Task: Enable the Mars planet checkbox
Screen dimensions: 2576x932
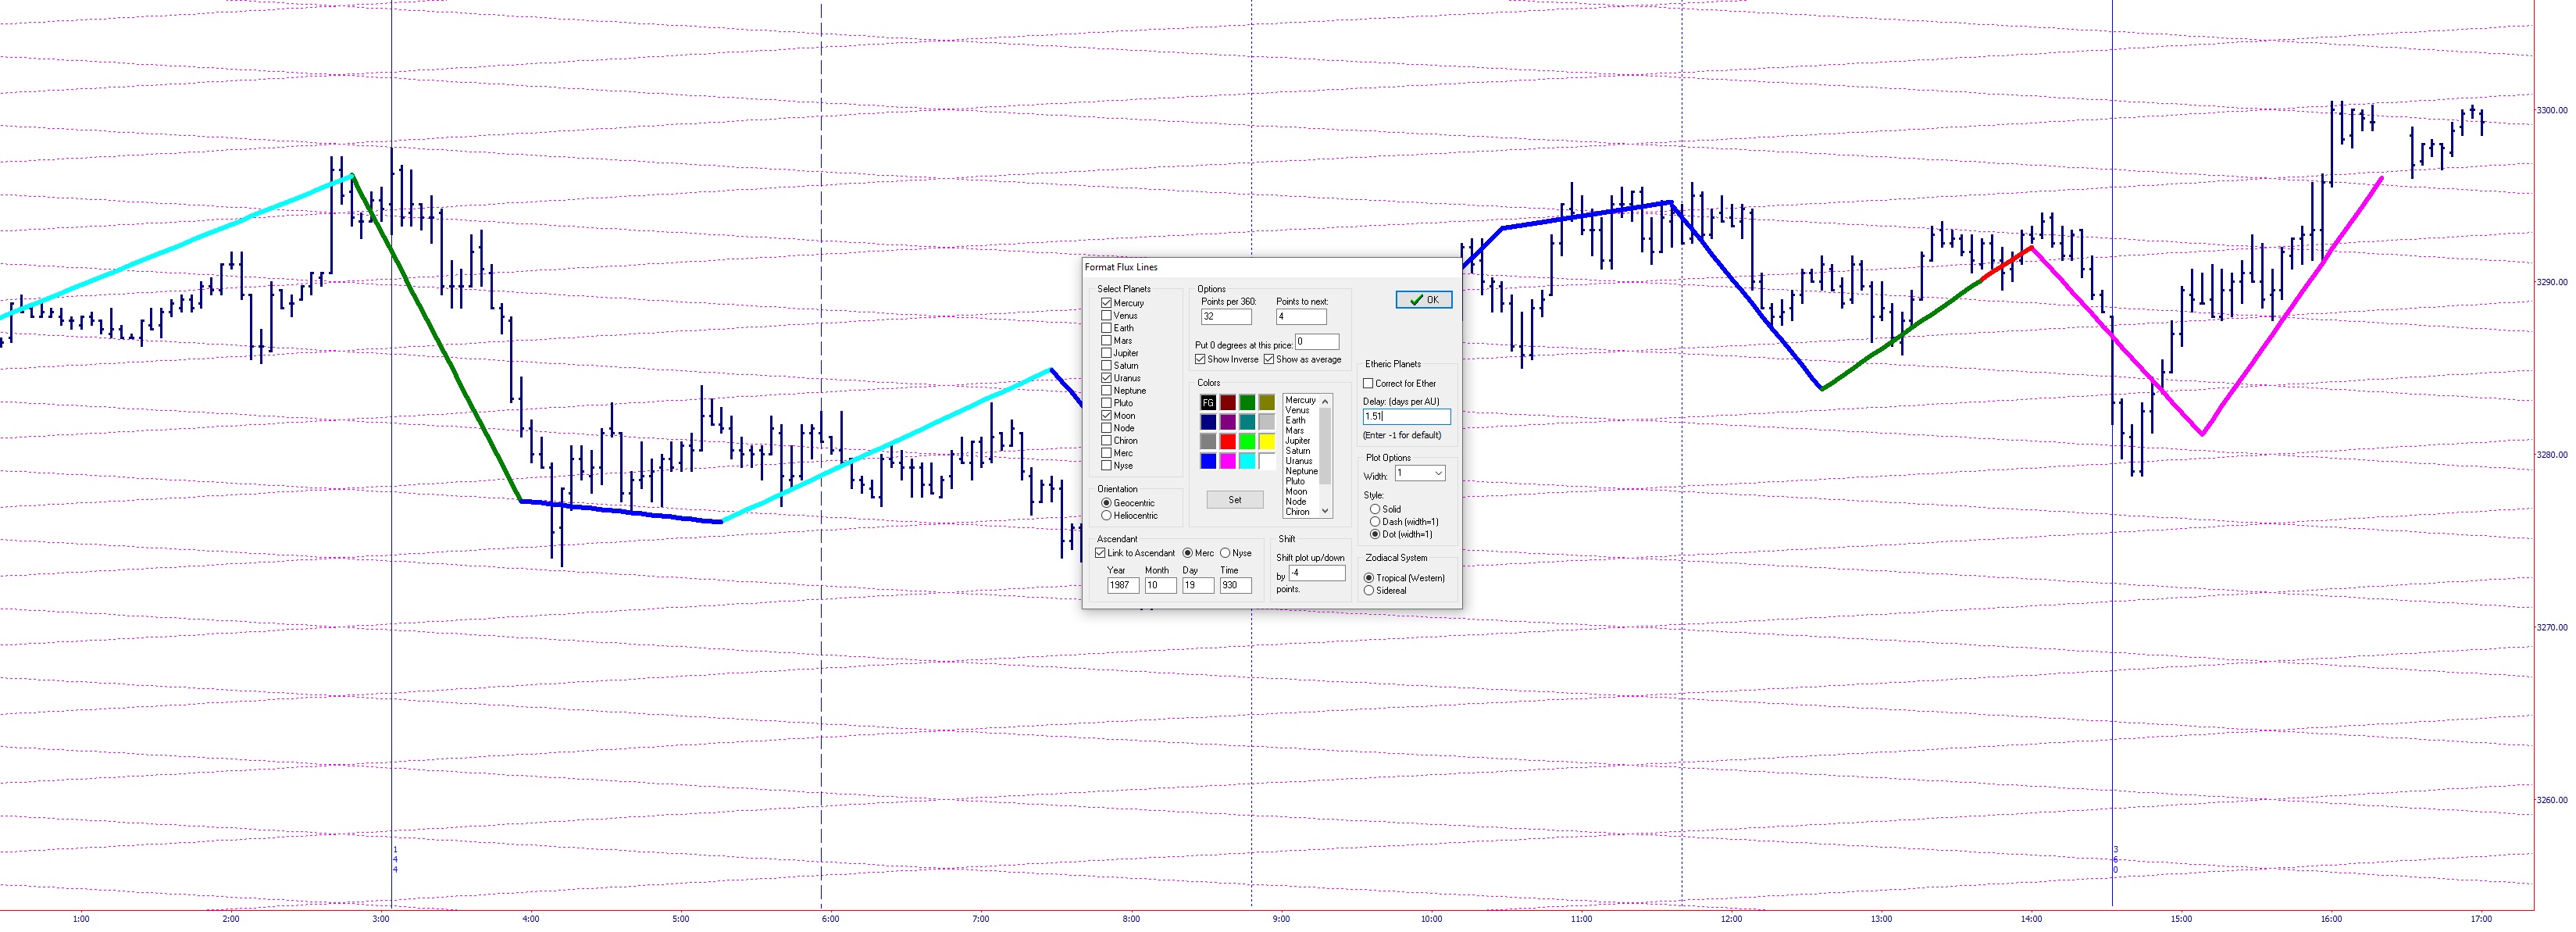Action: 1106,340
